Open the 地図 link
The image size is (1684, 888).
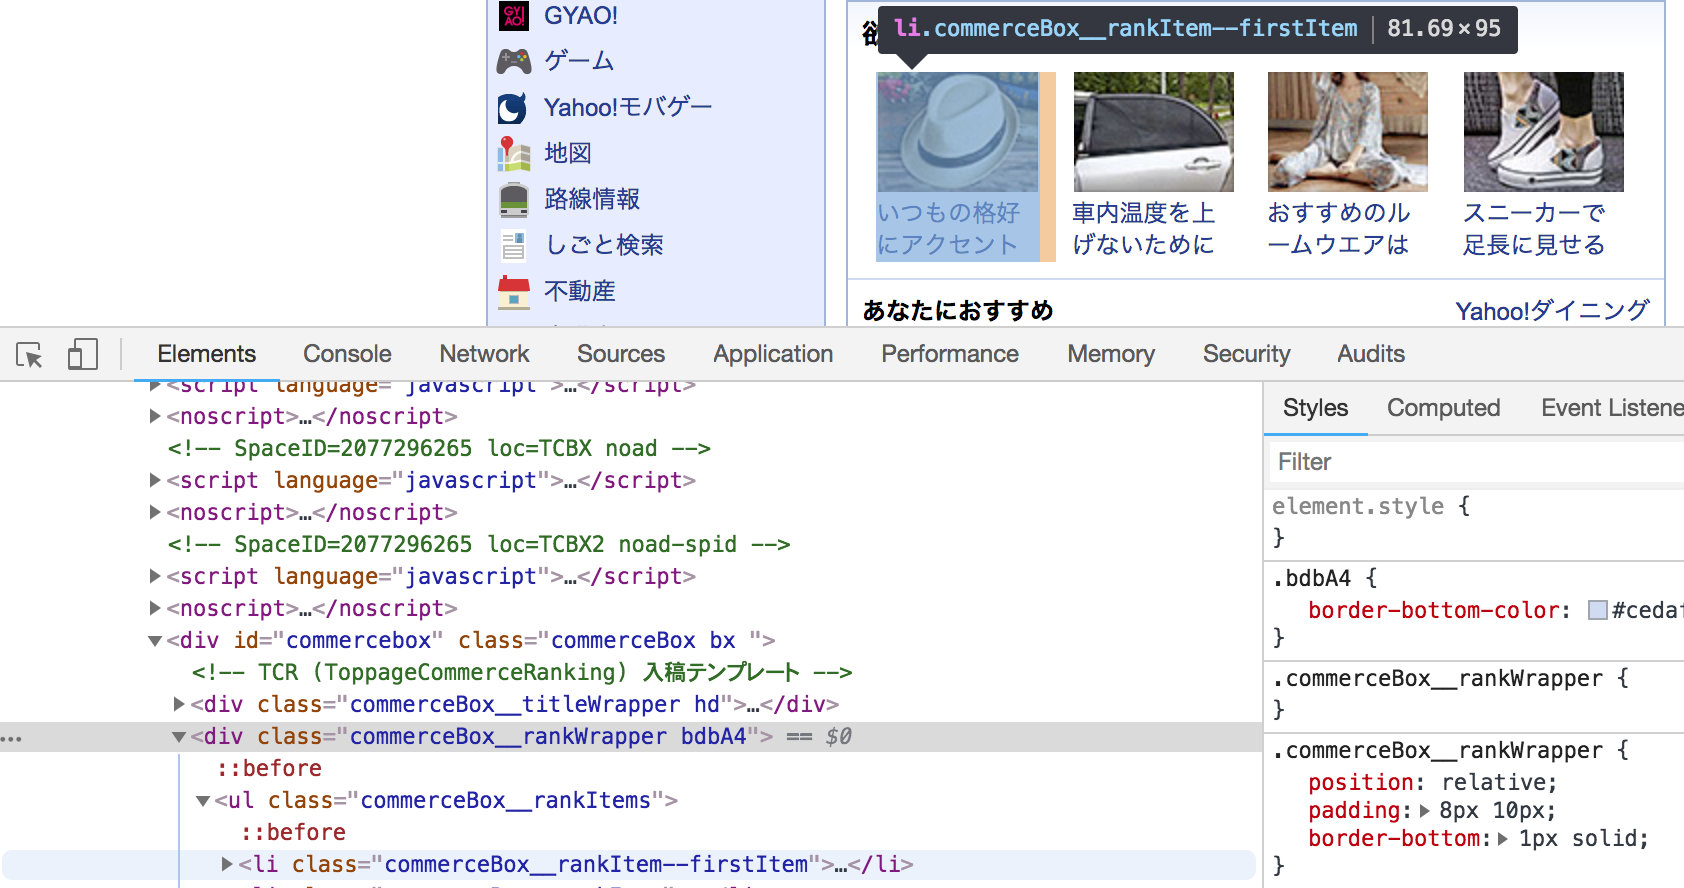(568, 153)
